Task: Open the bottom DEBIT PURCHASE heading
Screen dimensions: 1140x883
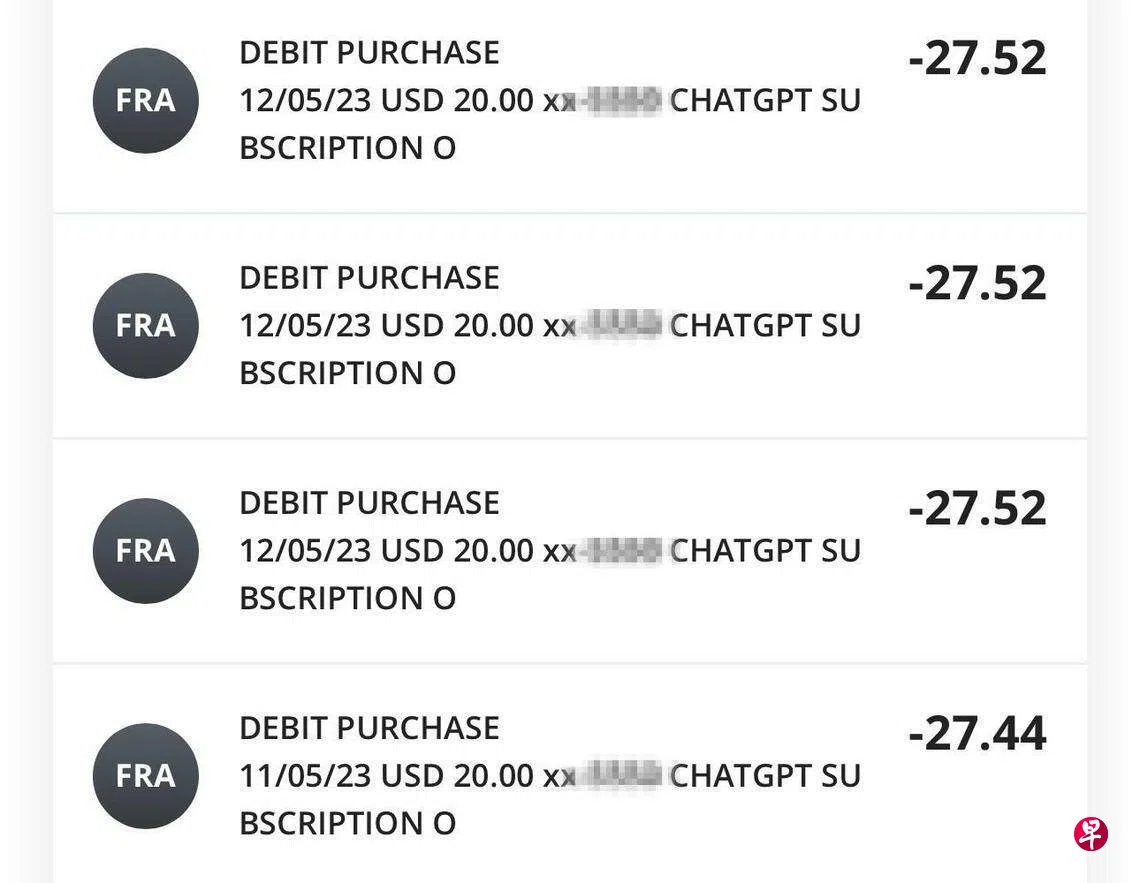Action: click(x=369, y=728)
